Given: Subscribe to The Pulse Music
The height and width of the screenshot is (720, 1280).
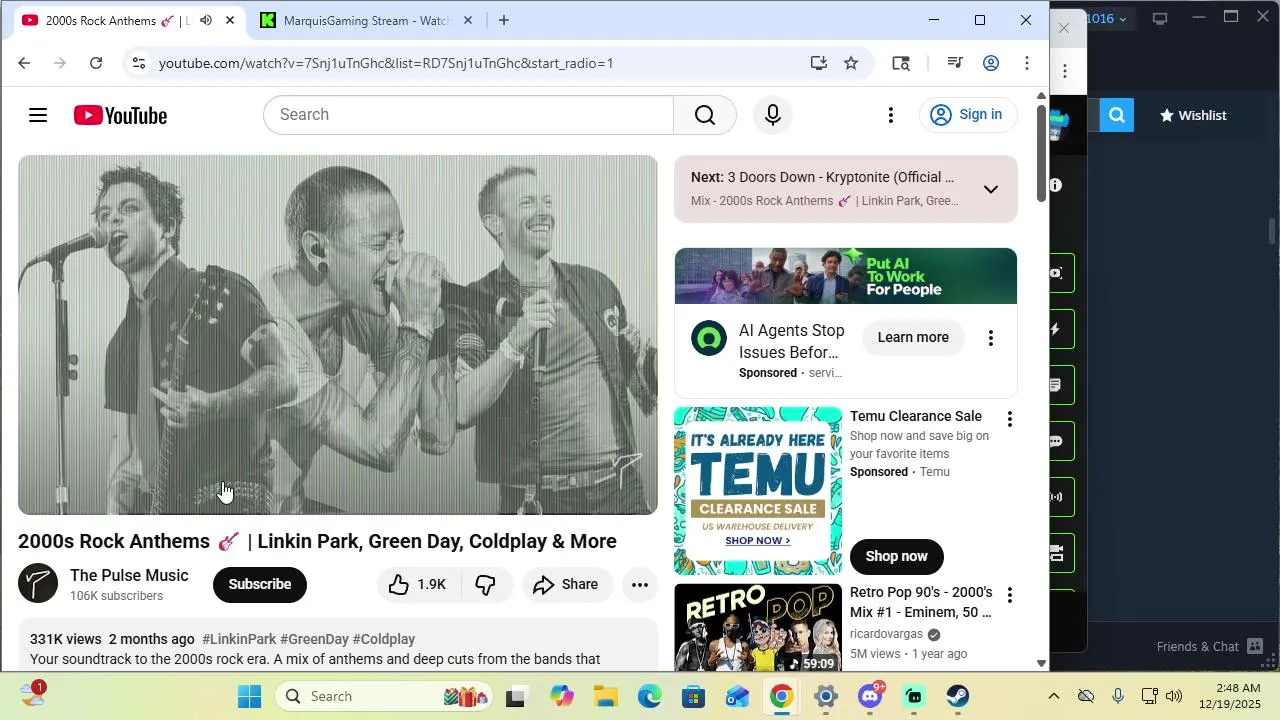Looking at the screenshot, I should (x=260, y=585).
